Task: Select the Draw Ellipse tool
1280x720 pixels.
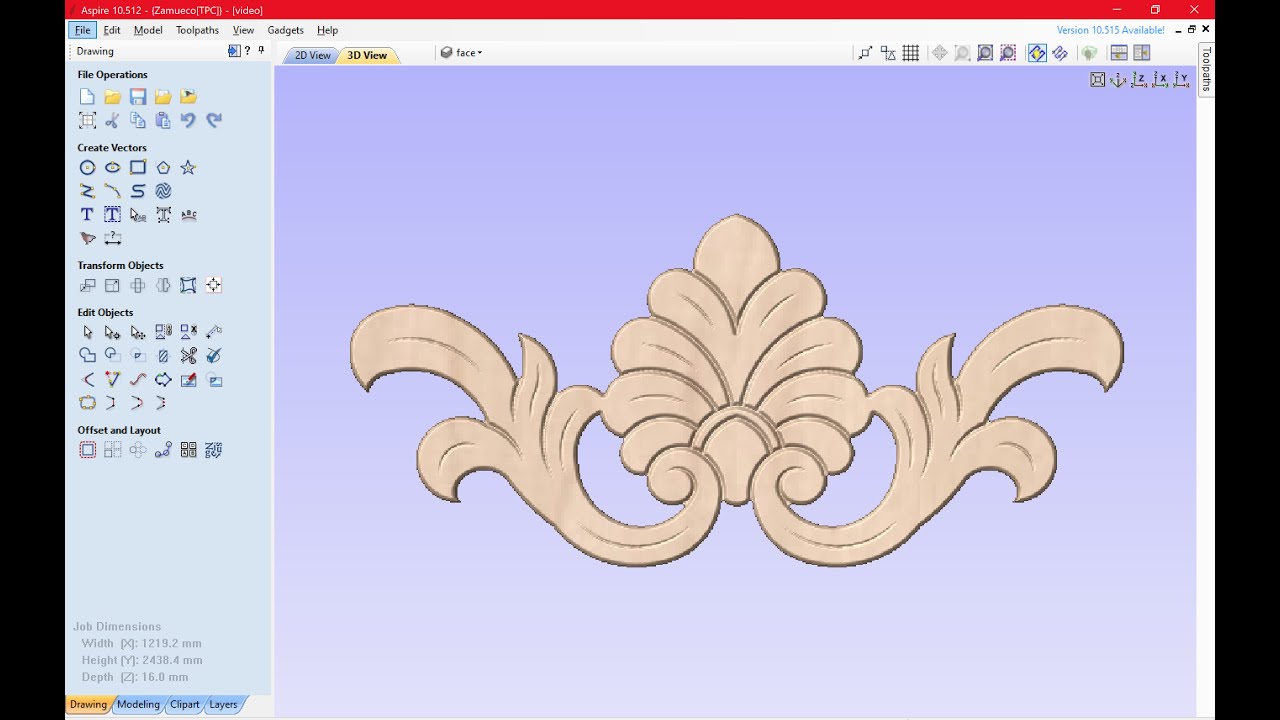Action: click(x=112, y=168)
